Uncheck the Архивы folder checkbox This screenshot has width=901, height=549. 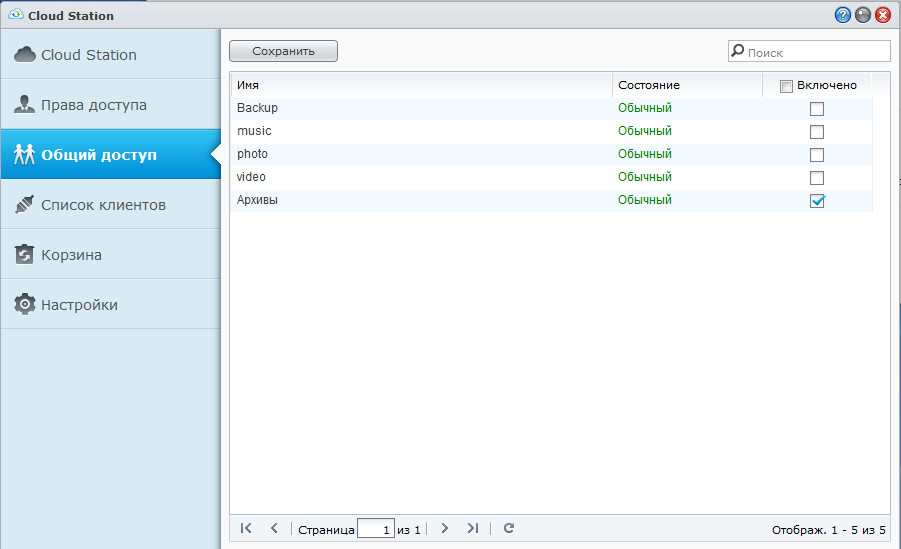817,201
